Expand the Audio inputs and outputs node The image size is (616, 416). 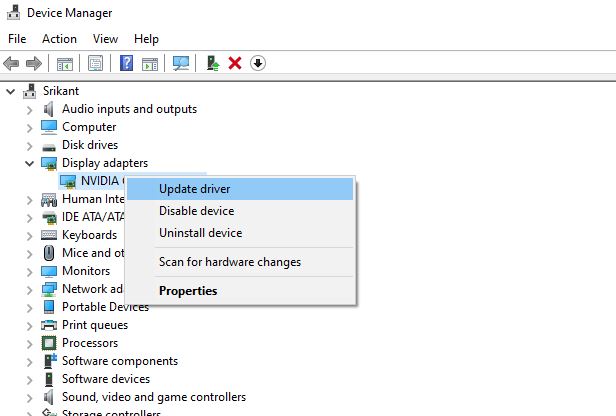click(x=29, y=109)
